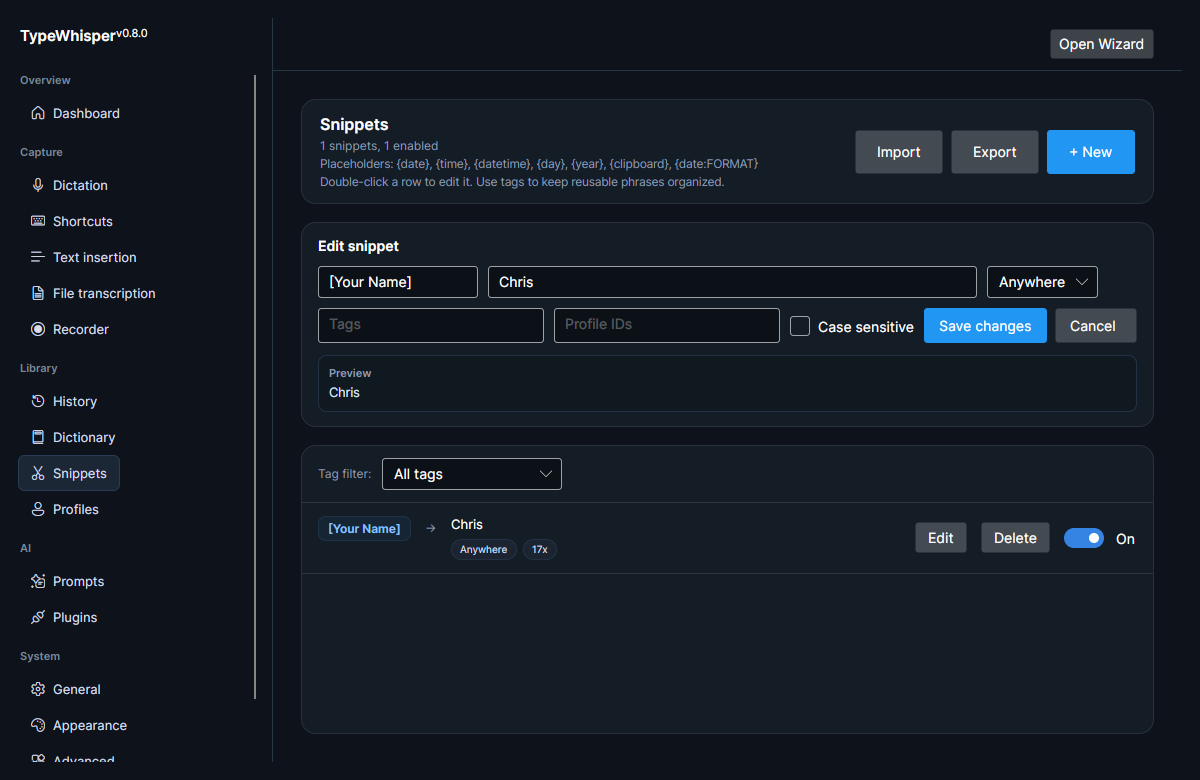Click Save changes
Screen dimensions: 1200x780
[x=985, y=326]
